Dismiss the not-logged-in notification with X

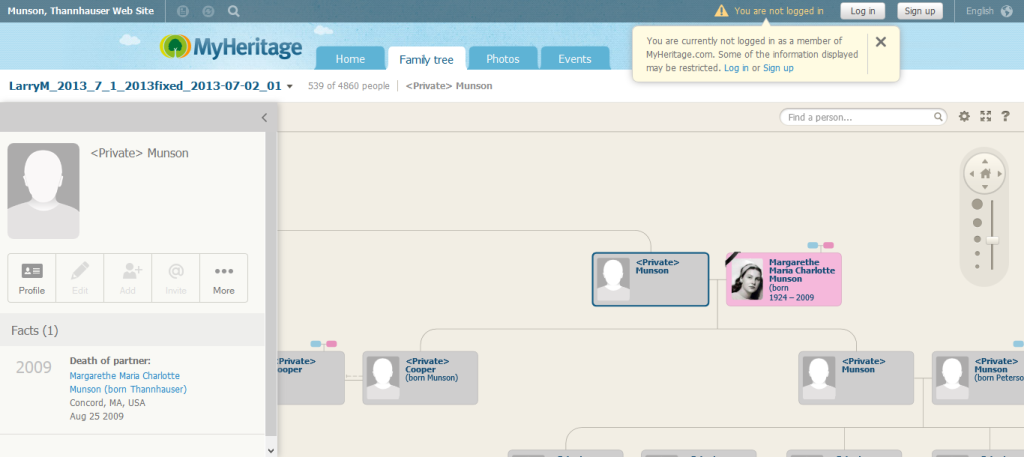click(x=880, y=42)
